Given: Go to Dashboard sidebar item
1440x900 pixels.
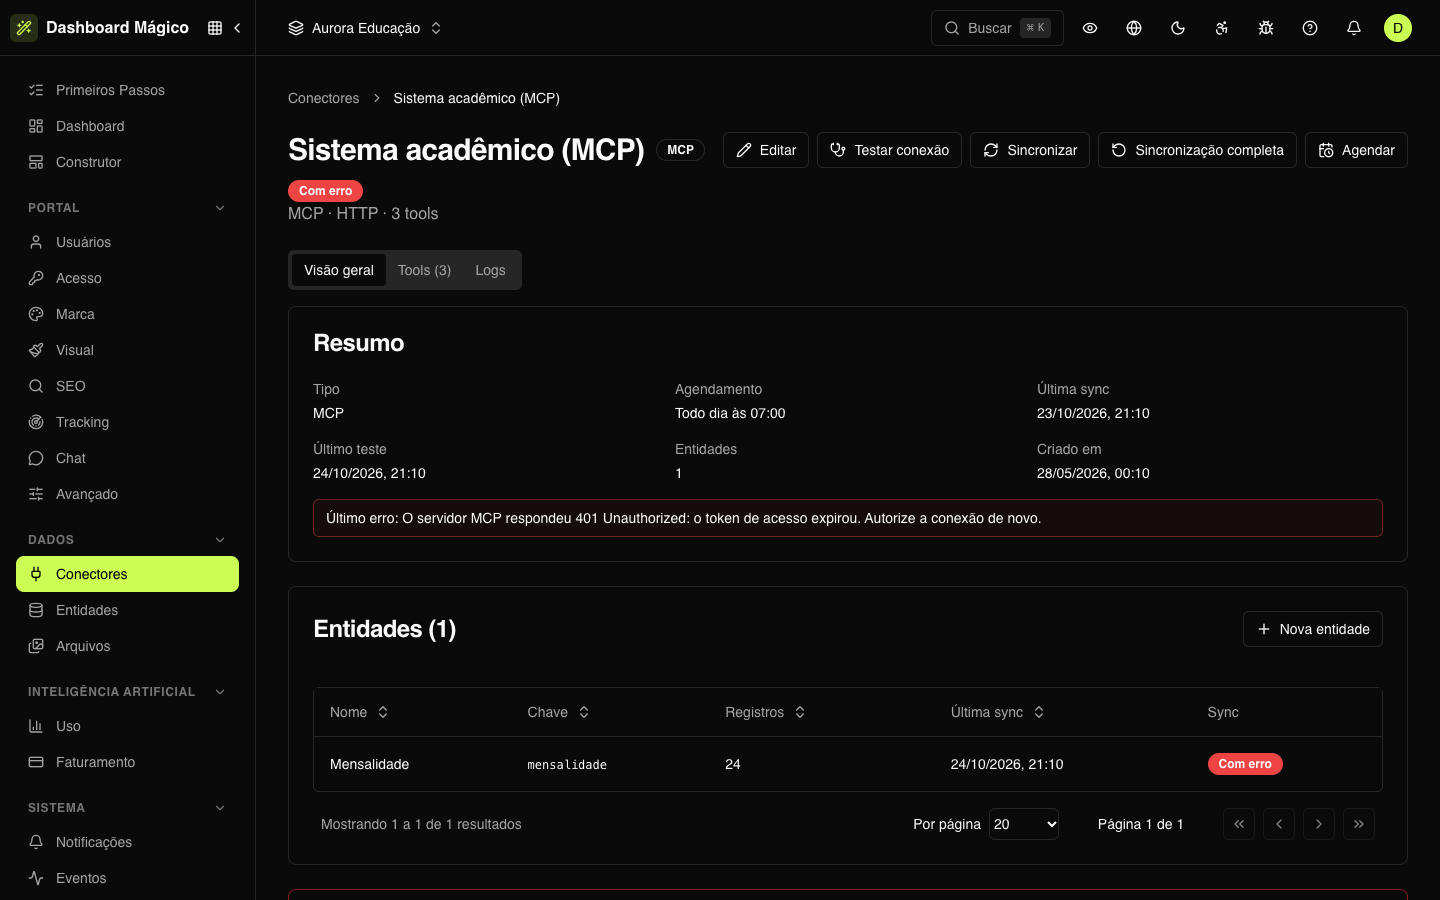Looking at the screenshot, I should tap(127, 126).
